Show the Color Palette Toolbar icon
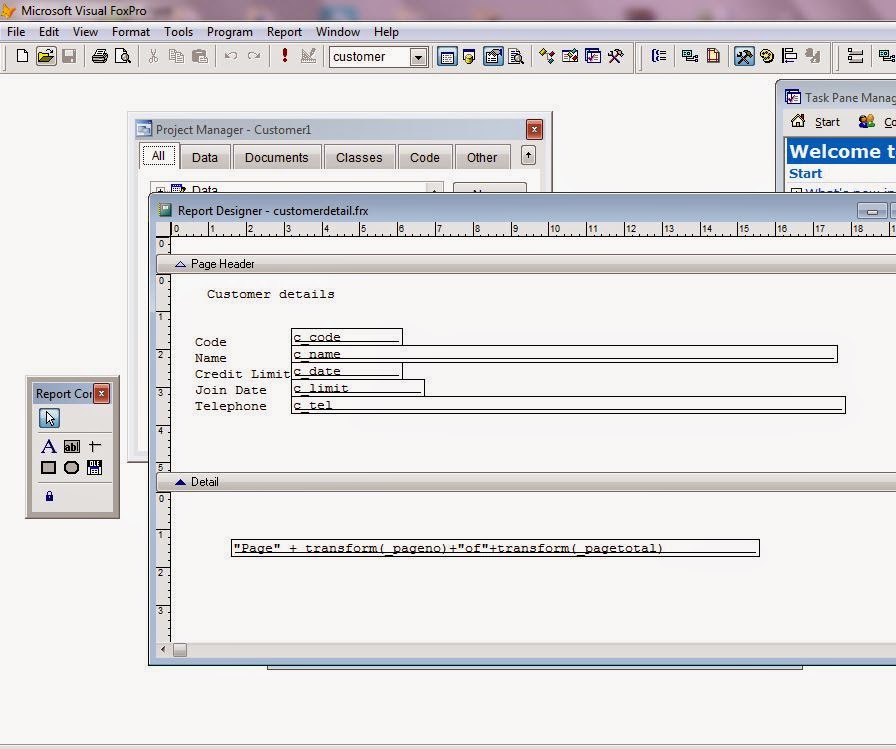The image size is (896, 749). point(767,56)
